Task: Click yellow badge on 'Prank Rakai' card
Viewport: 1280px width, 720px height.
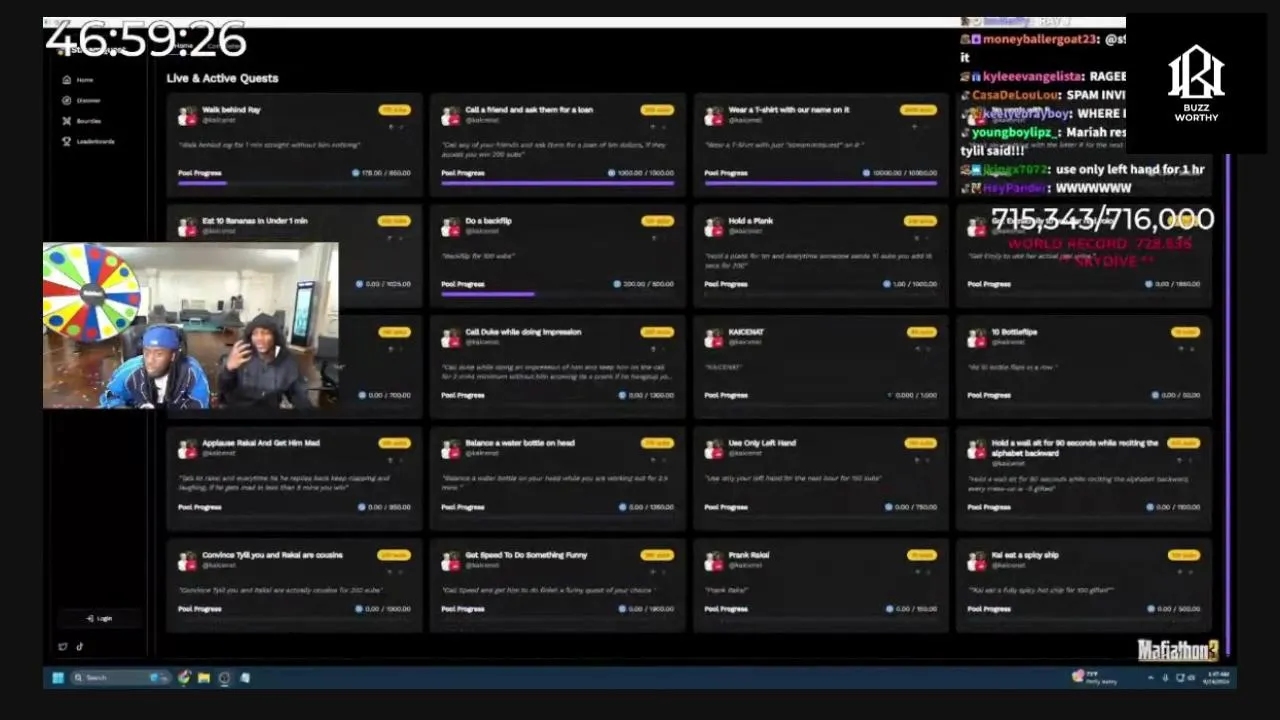Action: pos(922,554)
